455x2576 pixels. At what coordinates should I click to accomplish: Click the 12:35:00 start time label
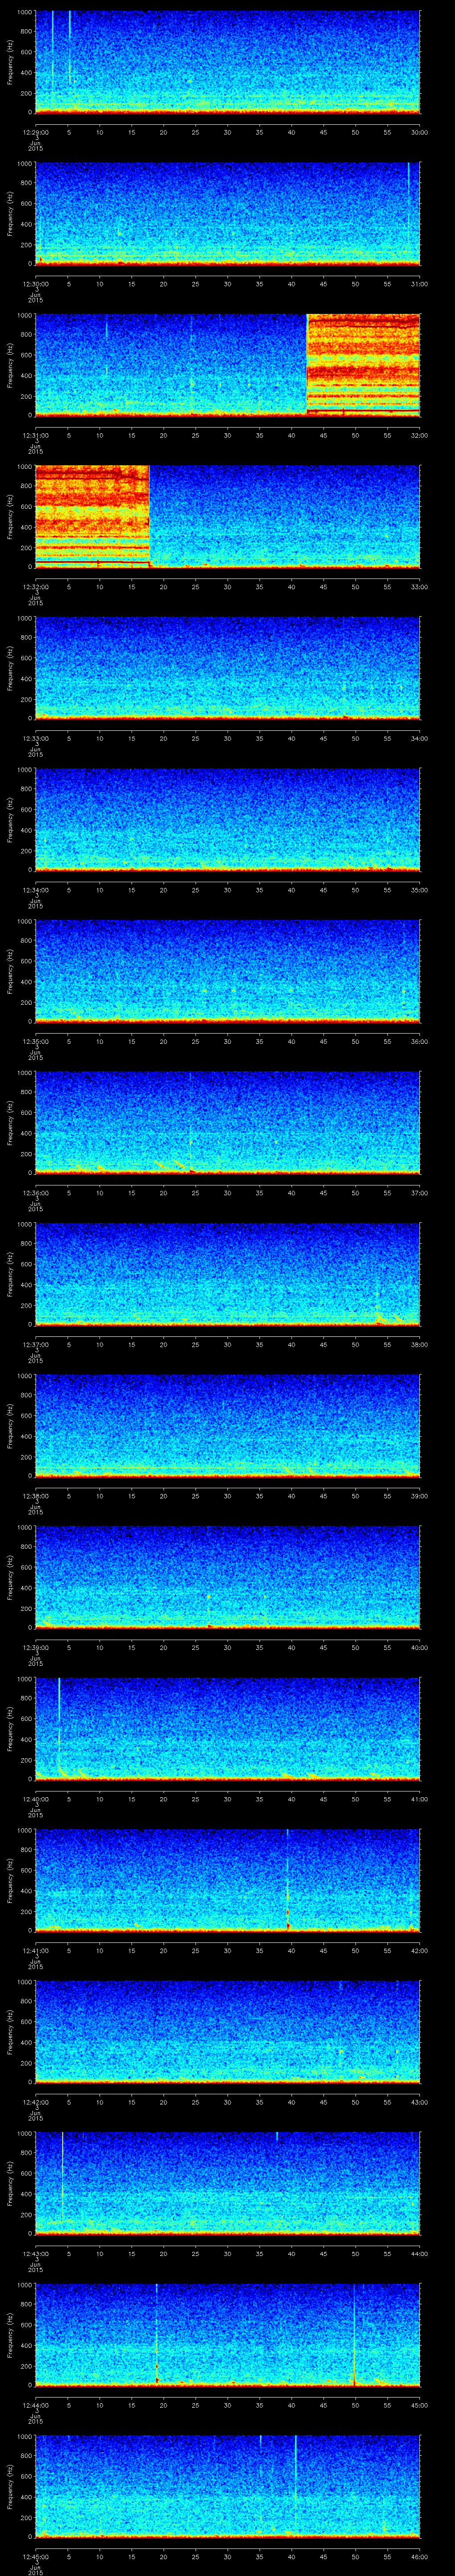[x=35, y=1041]
